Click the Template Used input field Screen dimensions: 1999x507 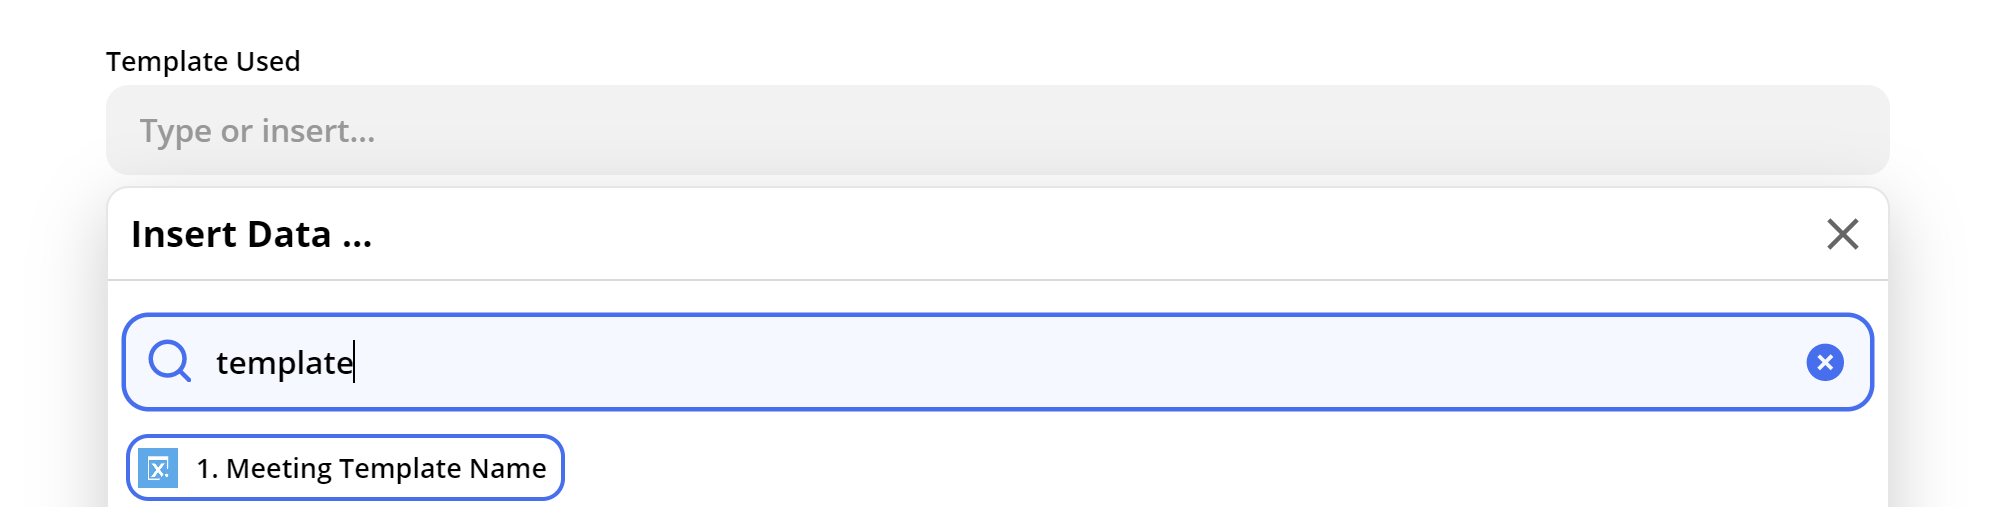(x=997, y=130)
